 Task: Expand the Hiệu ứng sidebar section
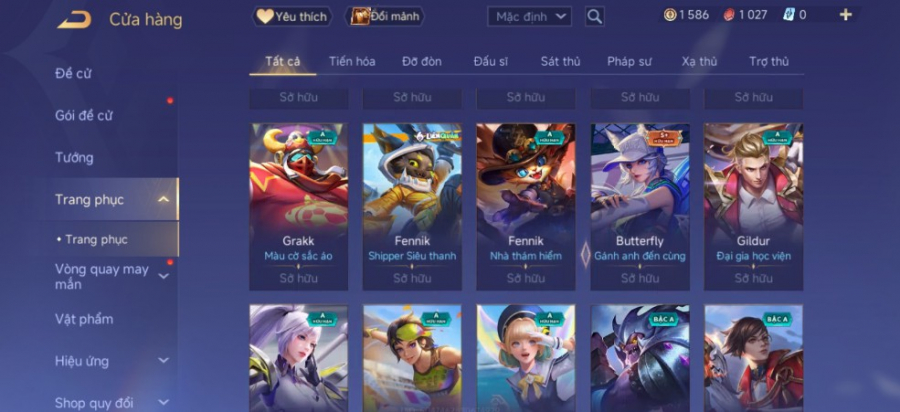point(164,361)
